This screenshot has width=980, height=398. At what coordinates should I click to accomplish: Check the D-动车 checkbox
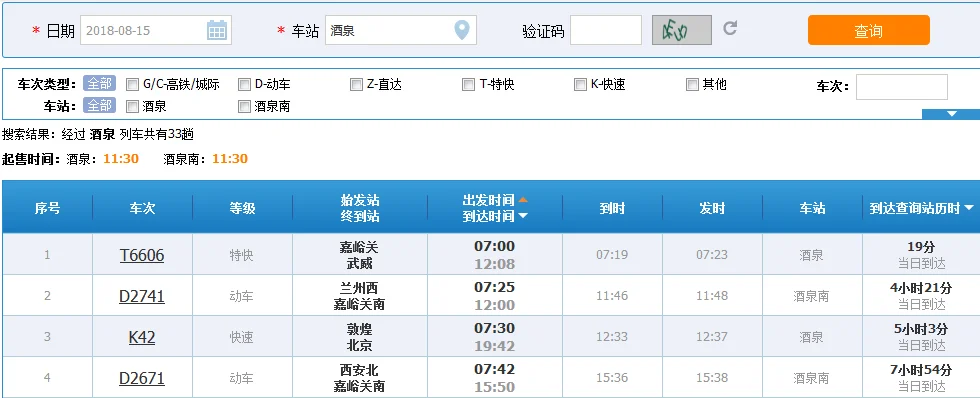[244, 84]
